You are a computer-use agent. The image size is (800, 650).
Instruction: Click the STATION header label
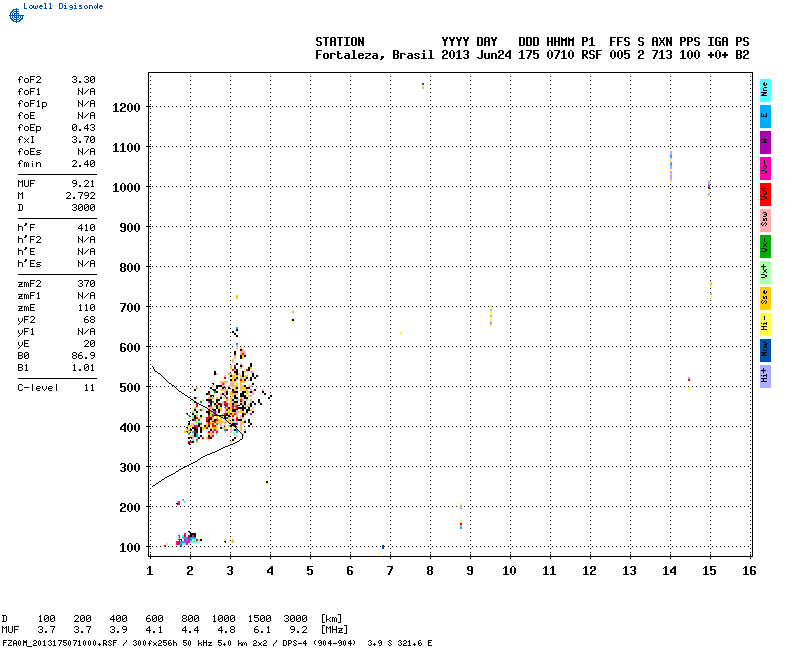point(340,42)
